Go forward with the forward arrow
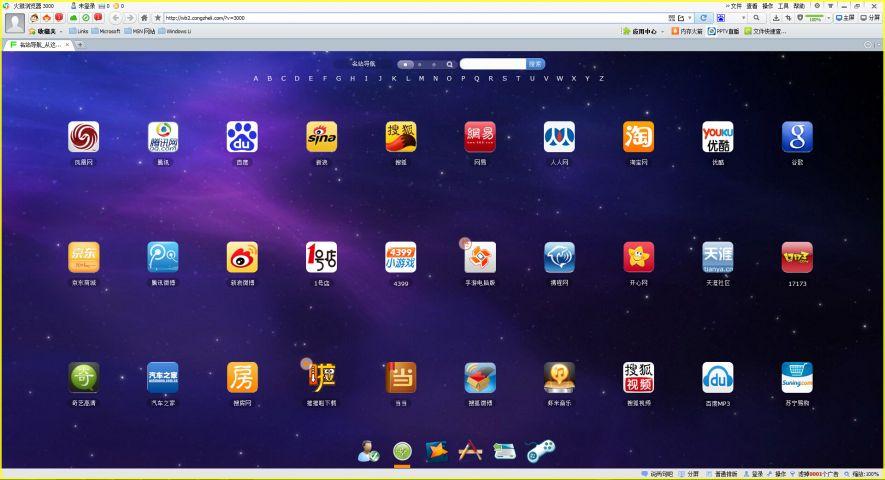The height and width of the screenshot is (480, 885). click(130, 18)
